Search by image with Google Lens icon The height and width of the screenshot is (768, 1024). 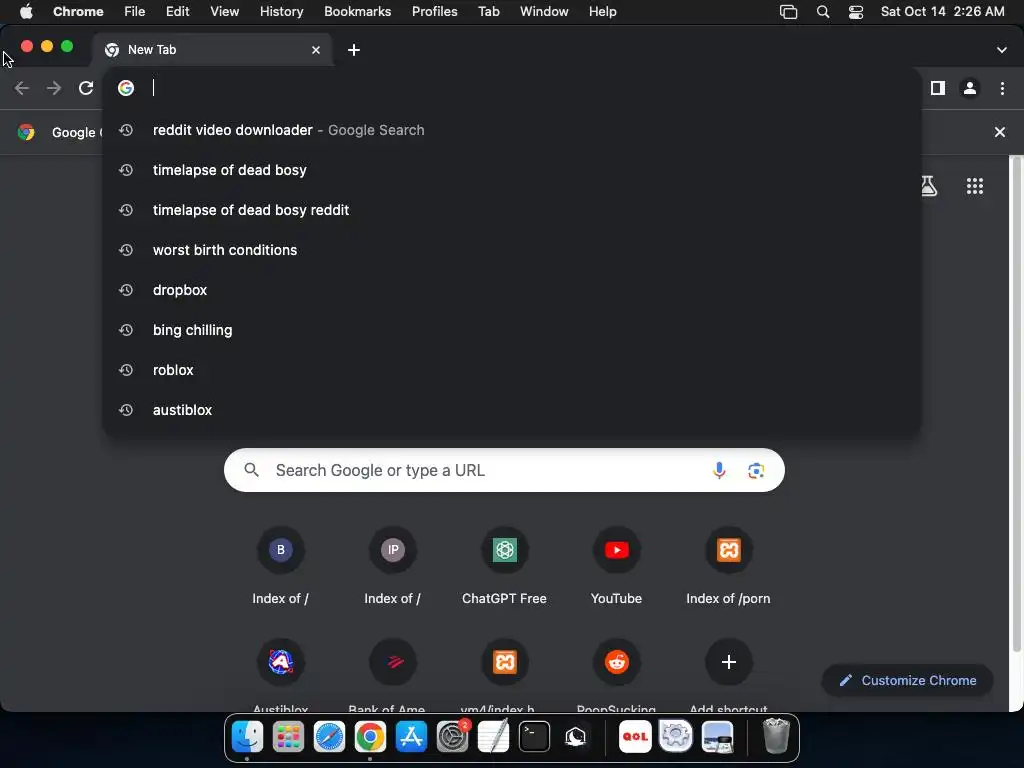(756, 470)
